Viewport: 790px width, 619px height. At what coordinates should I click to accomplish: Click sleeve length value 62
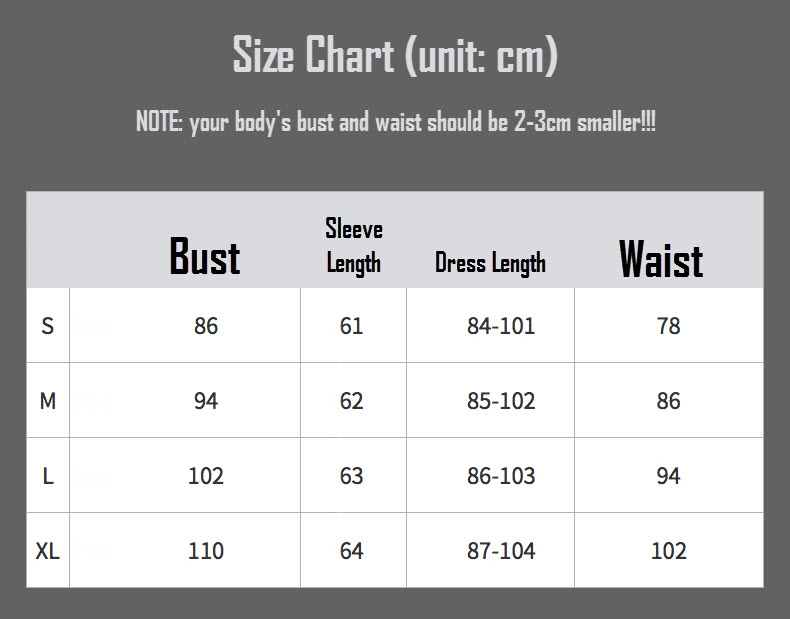click(351, 401)
